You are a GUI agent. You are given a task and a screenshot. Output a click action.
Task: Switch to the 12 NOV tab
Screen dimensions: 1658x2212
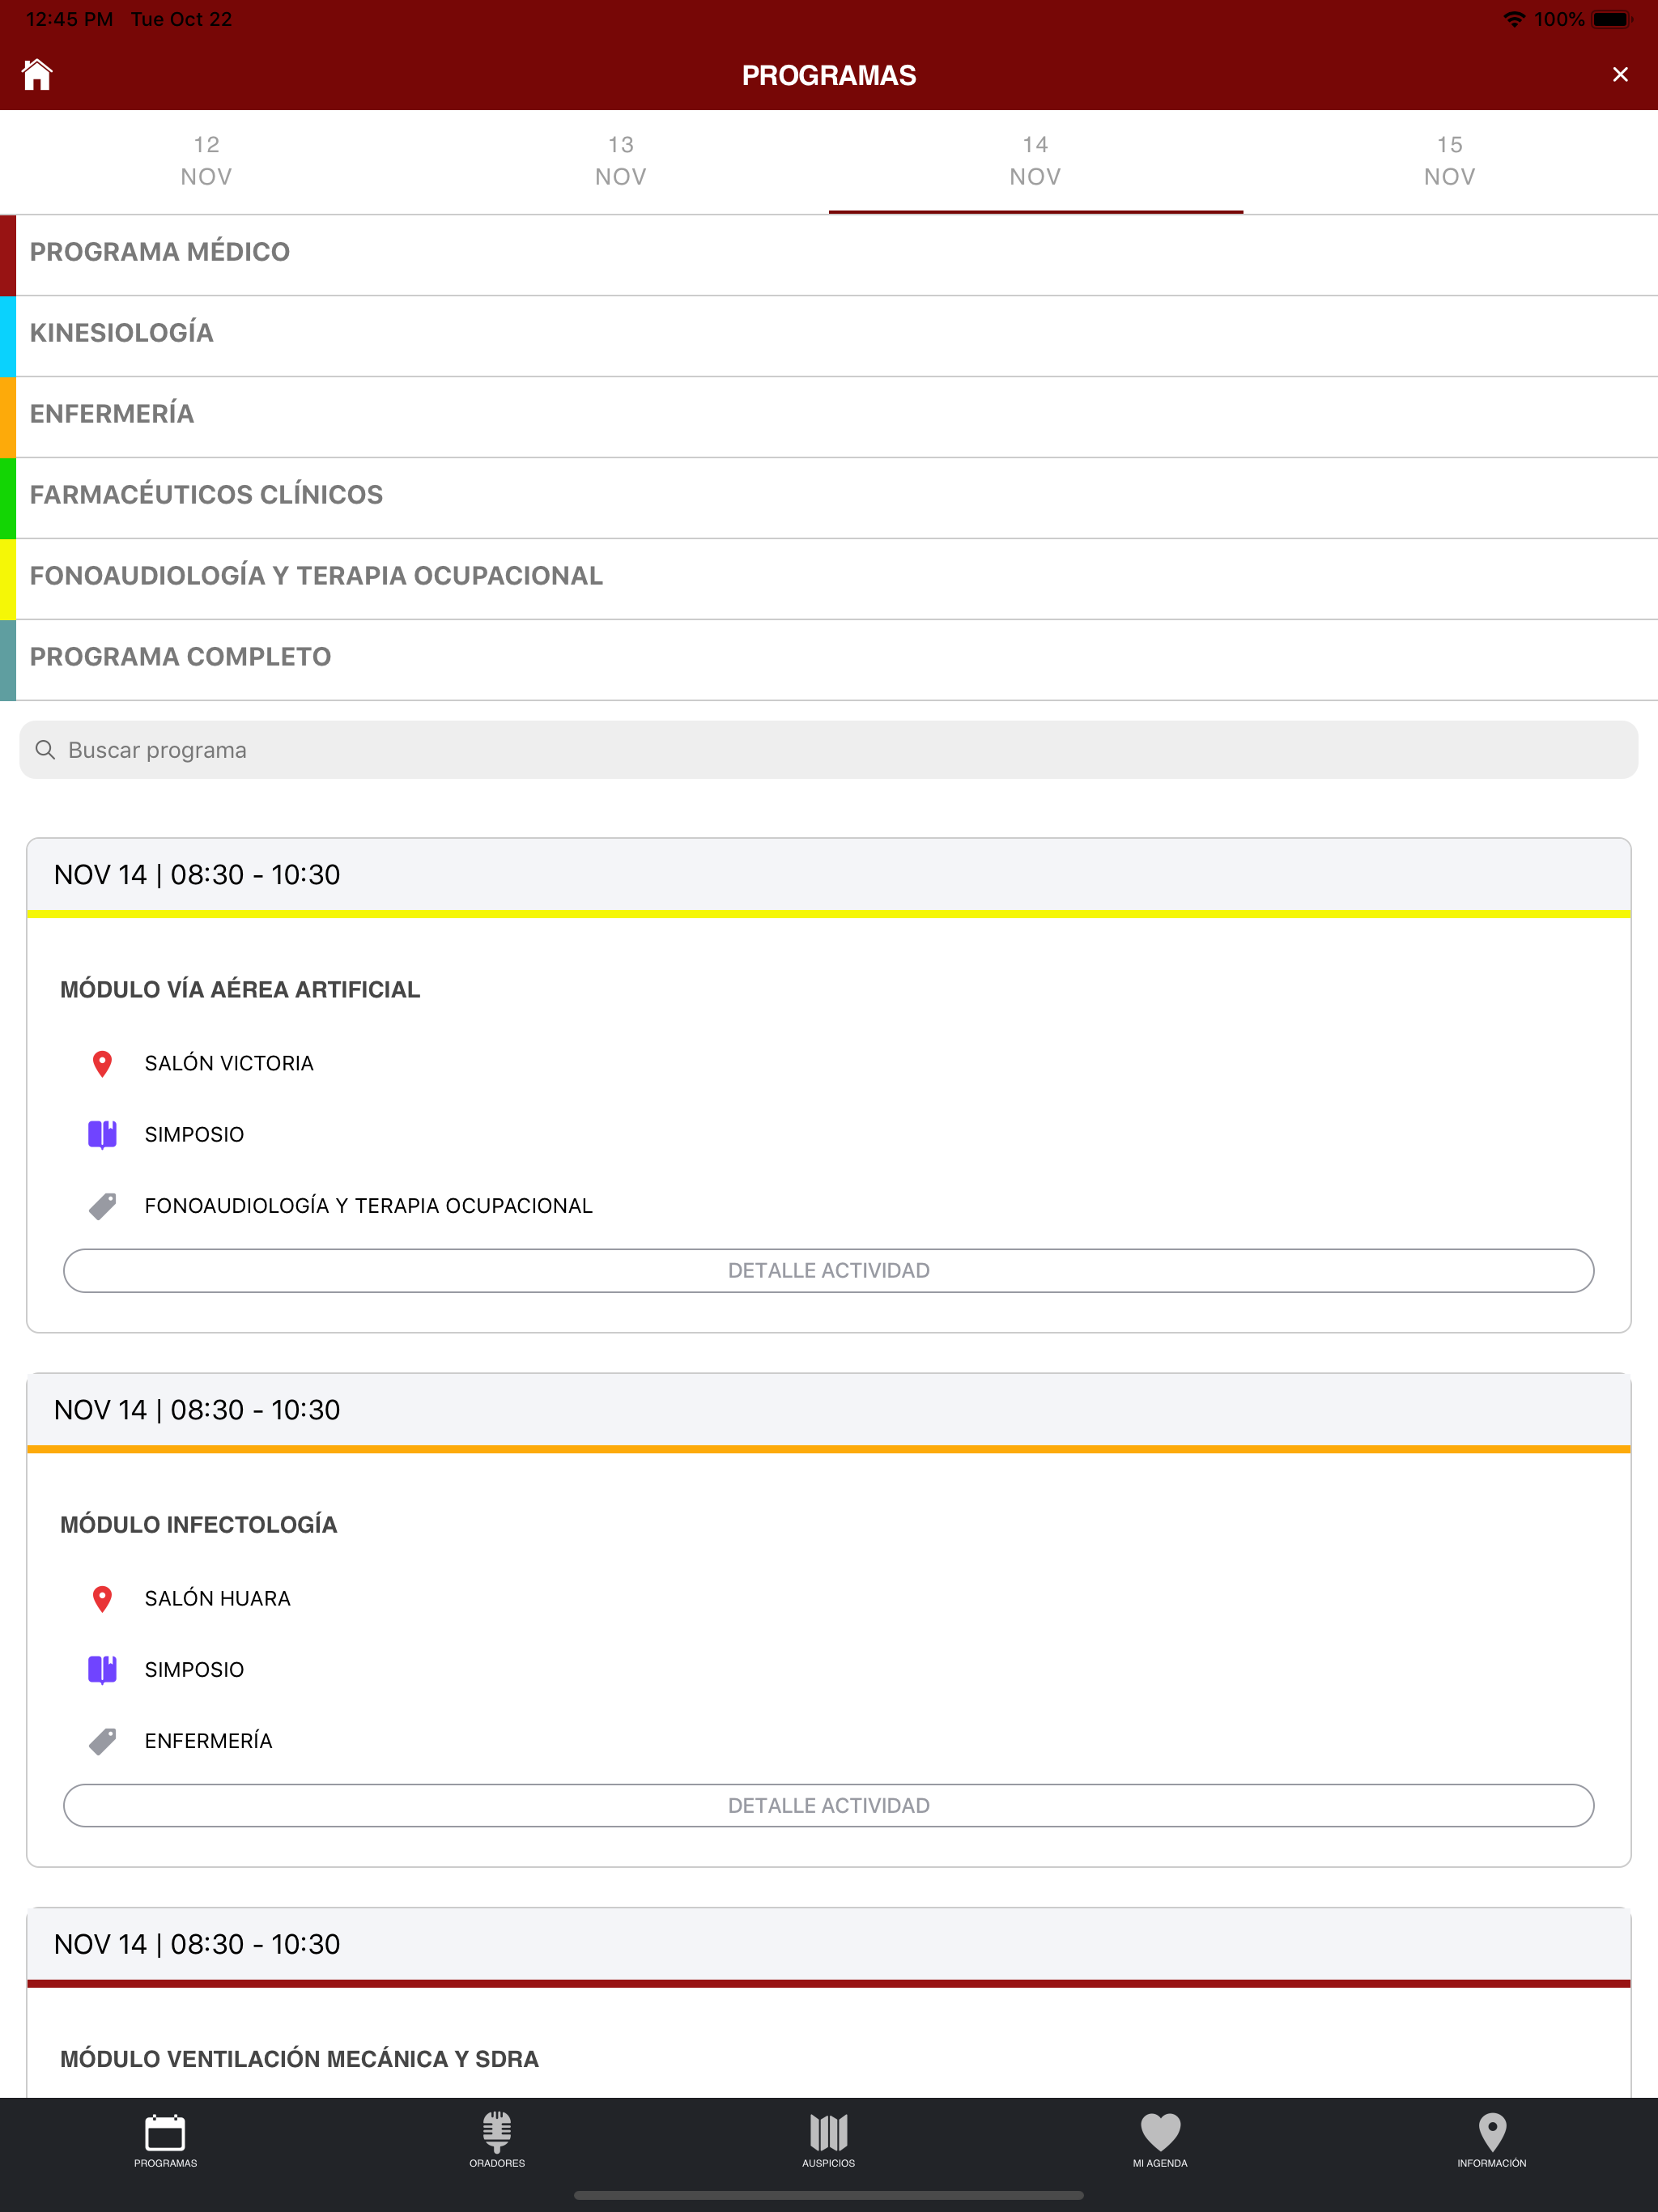click(x=206, y=161)
